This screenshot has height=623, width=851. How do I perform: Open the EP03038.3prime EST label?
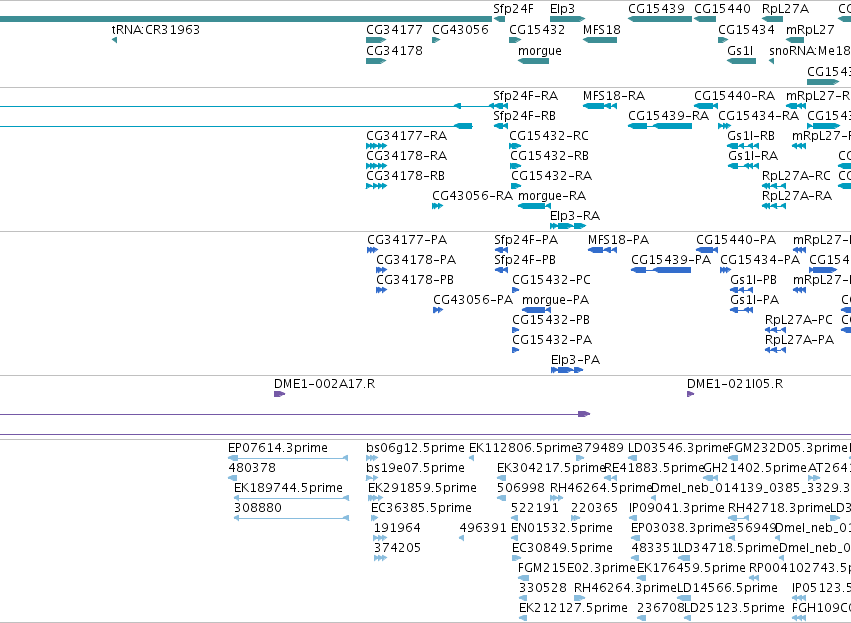pos(681,529)
